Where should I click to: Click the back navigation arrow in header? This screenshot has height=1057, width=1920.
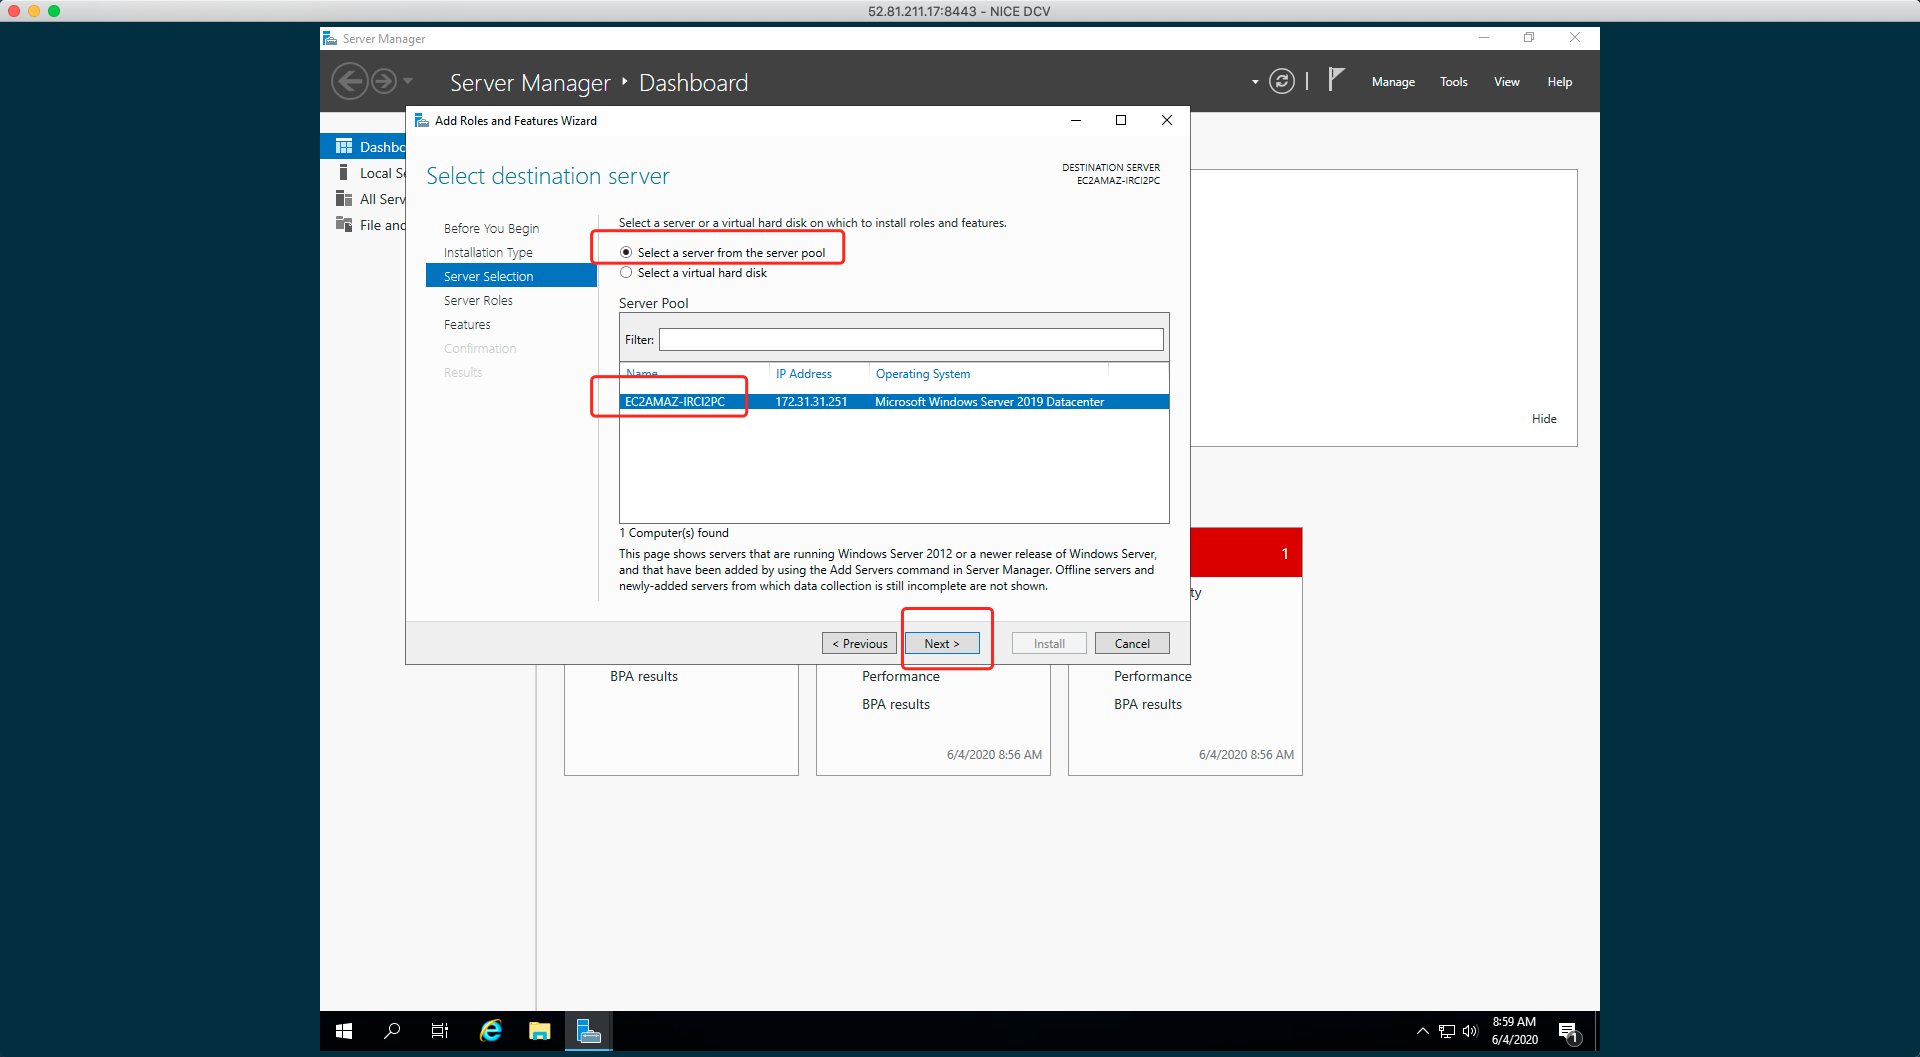[349, 81]
